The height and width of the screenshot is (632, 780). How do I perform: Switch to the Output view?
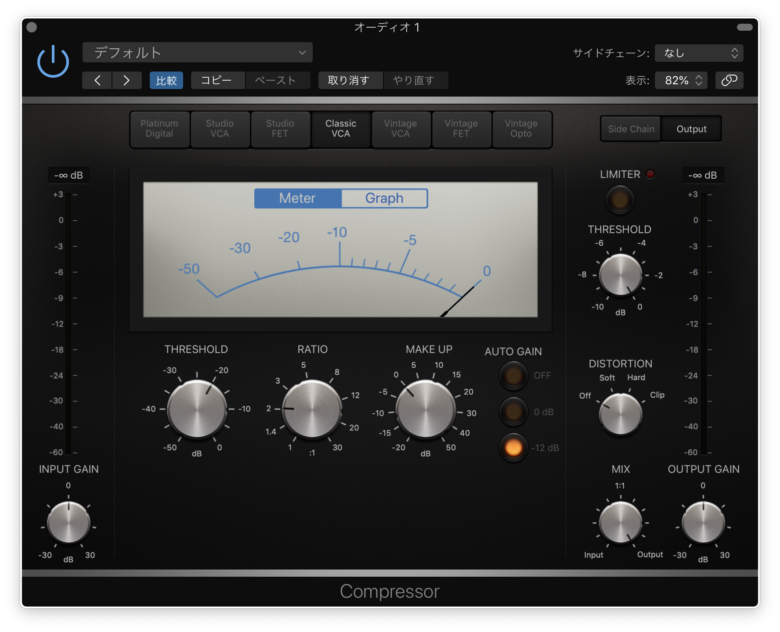point(691,129)
